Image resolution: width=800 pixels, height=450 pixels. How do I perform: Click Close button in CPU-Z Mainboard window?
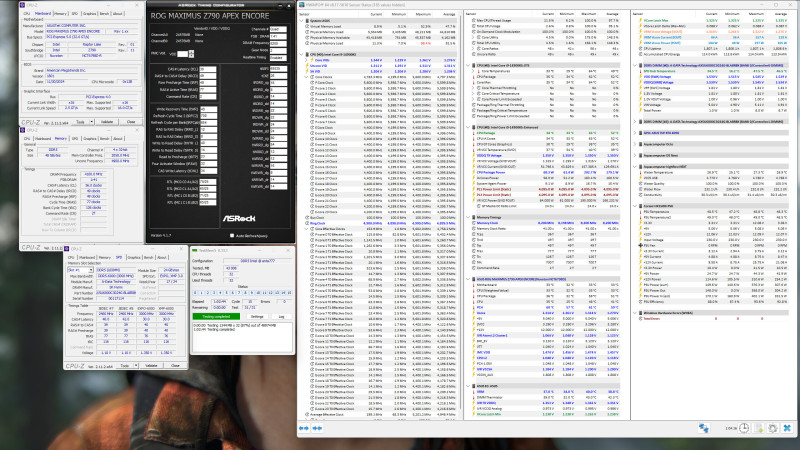point(131,122)
